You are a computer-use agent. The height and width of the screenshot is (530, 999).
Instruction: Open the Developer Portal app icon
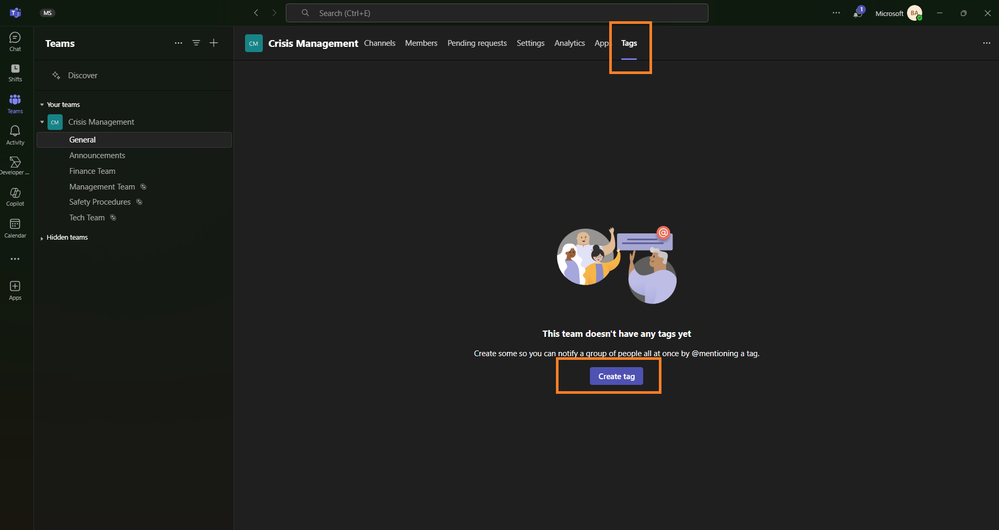[x=15, y=166]
